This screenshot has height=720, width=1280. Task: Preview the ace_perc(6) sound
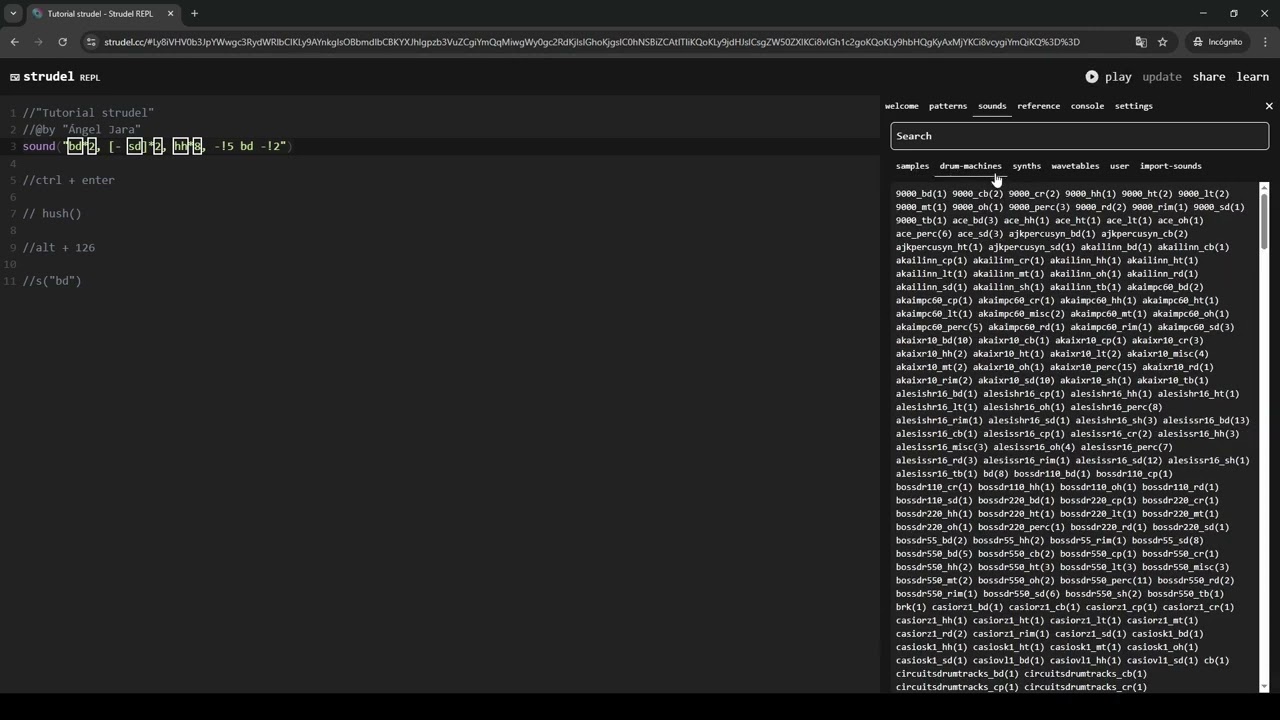tap(924, 234)
